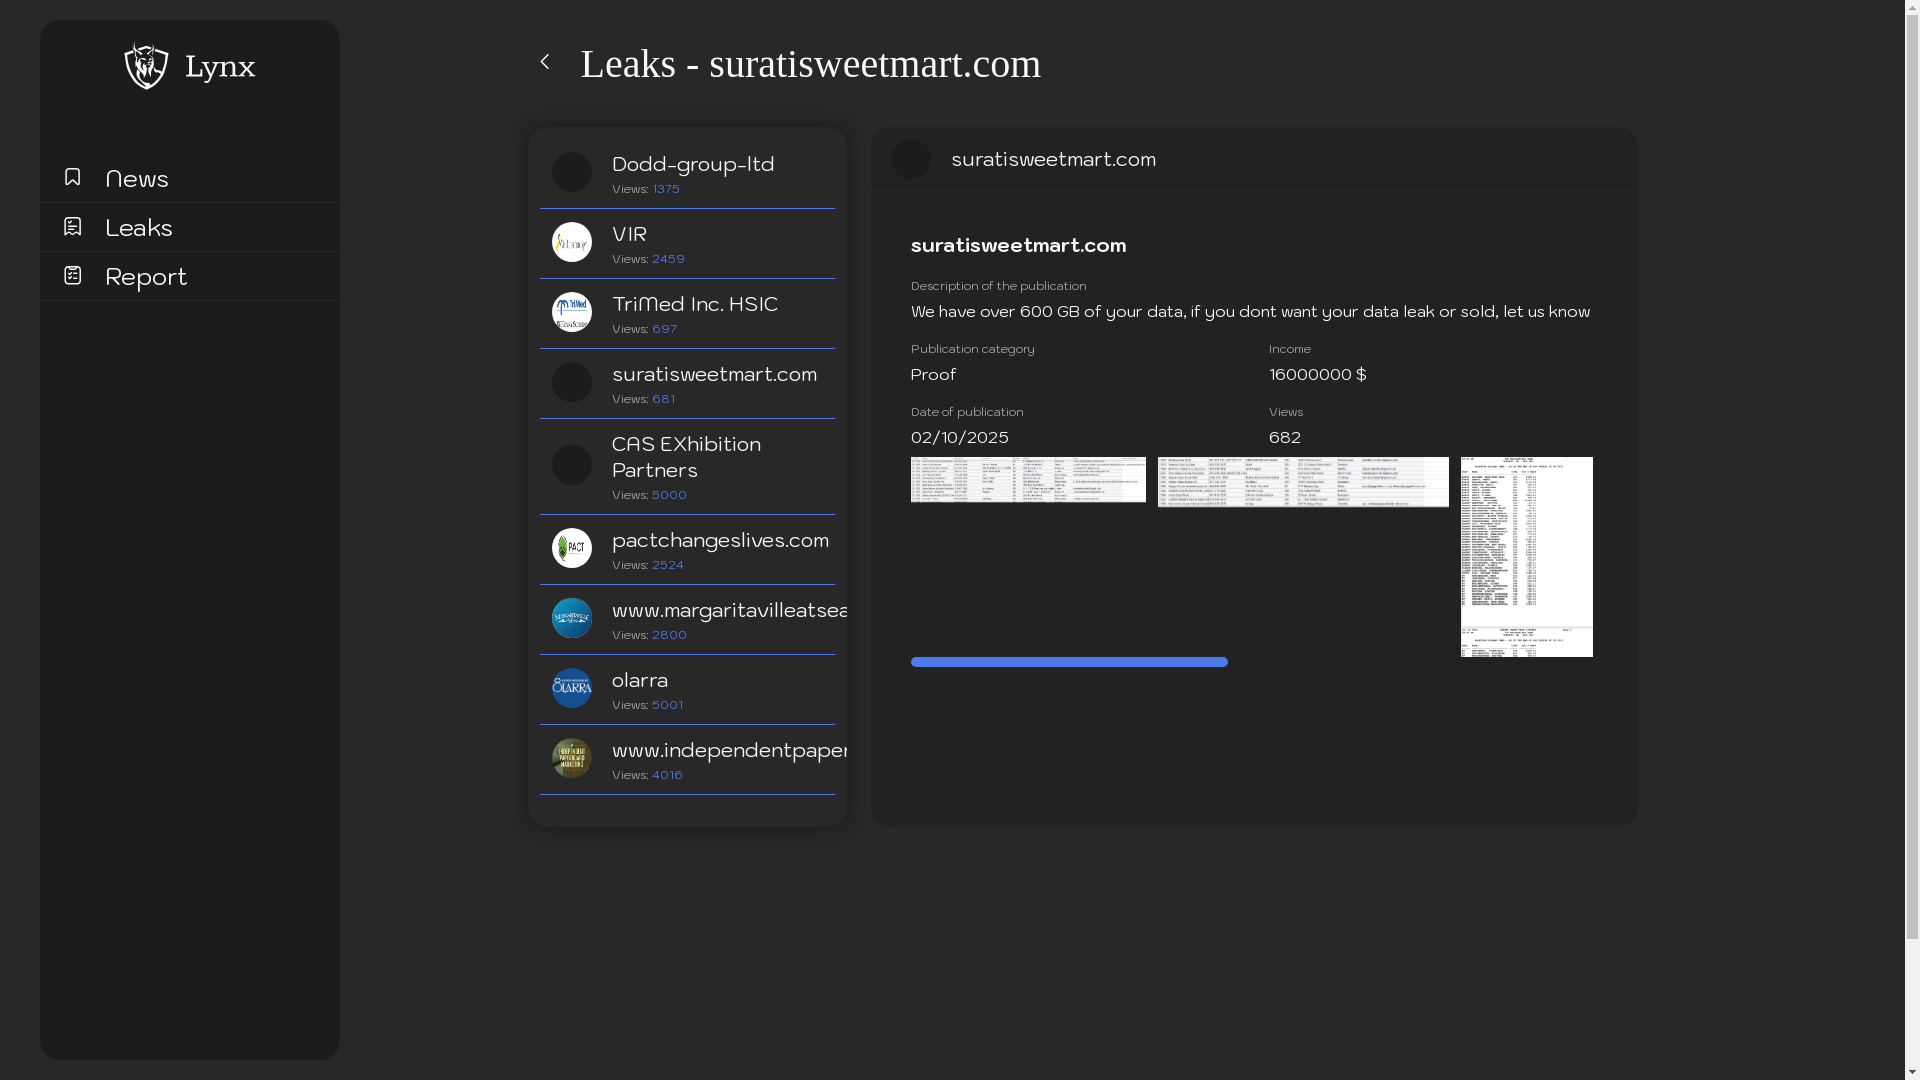Open the News menu item
The height and width of the screenshot is (1080, 1920).
[137, 178]
